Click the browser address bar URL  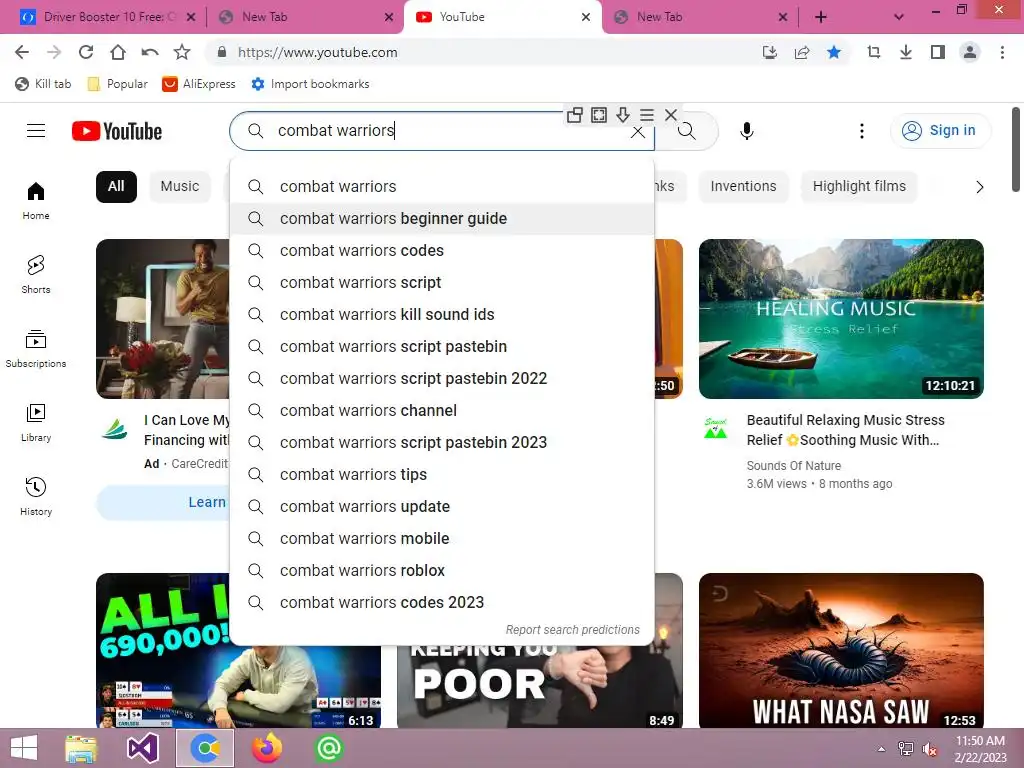point(317,52)
